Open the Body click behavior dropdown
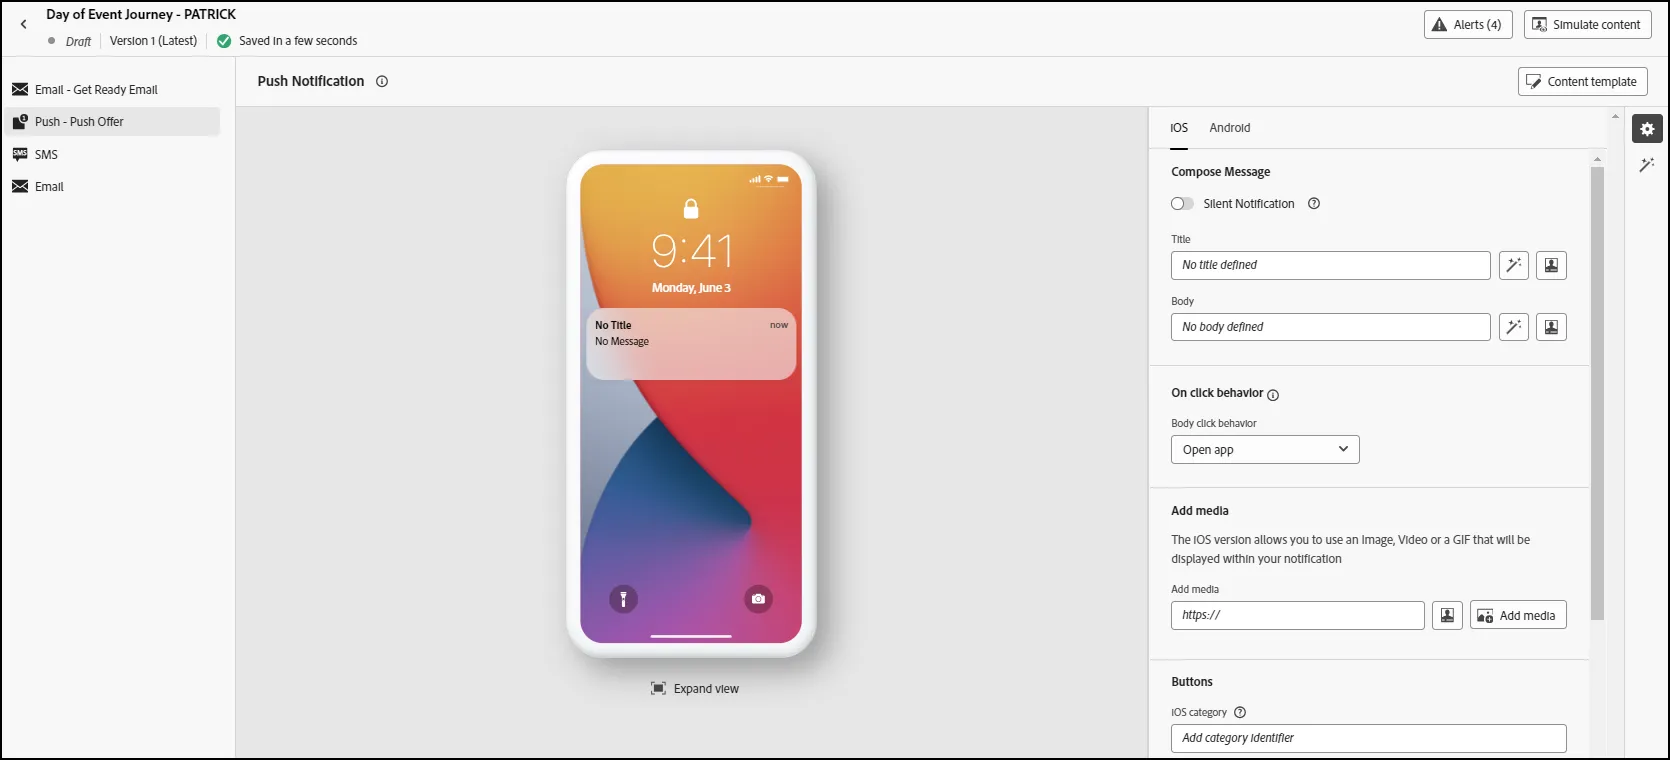Image resolution: width=1670 pixels, height=760 pixels. 1265,450
